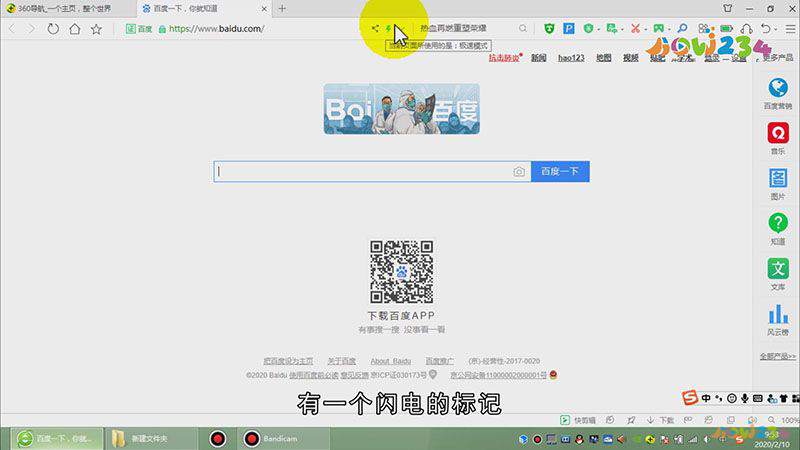Open the About Baidu footer link
The height and width of the screenshot is (450, 800).
[391, 361]
